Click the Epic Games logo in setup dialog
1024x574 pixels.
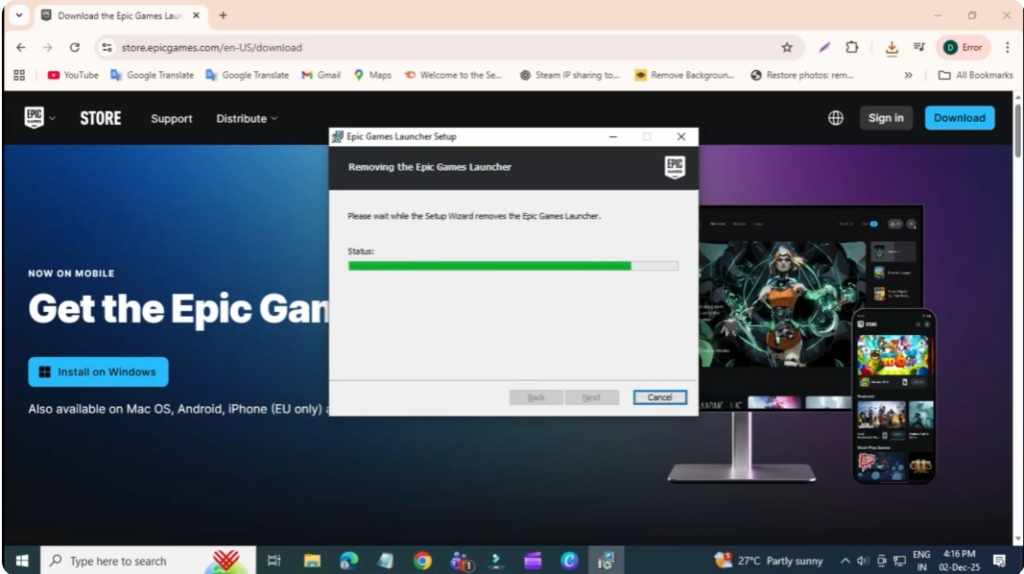[675, 167]
